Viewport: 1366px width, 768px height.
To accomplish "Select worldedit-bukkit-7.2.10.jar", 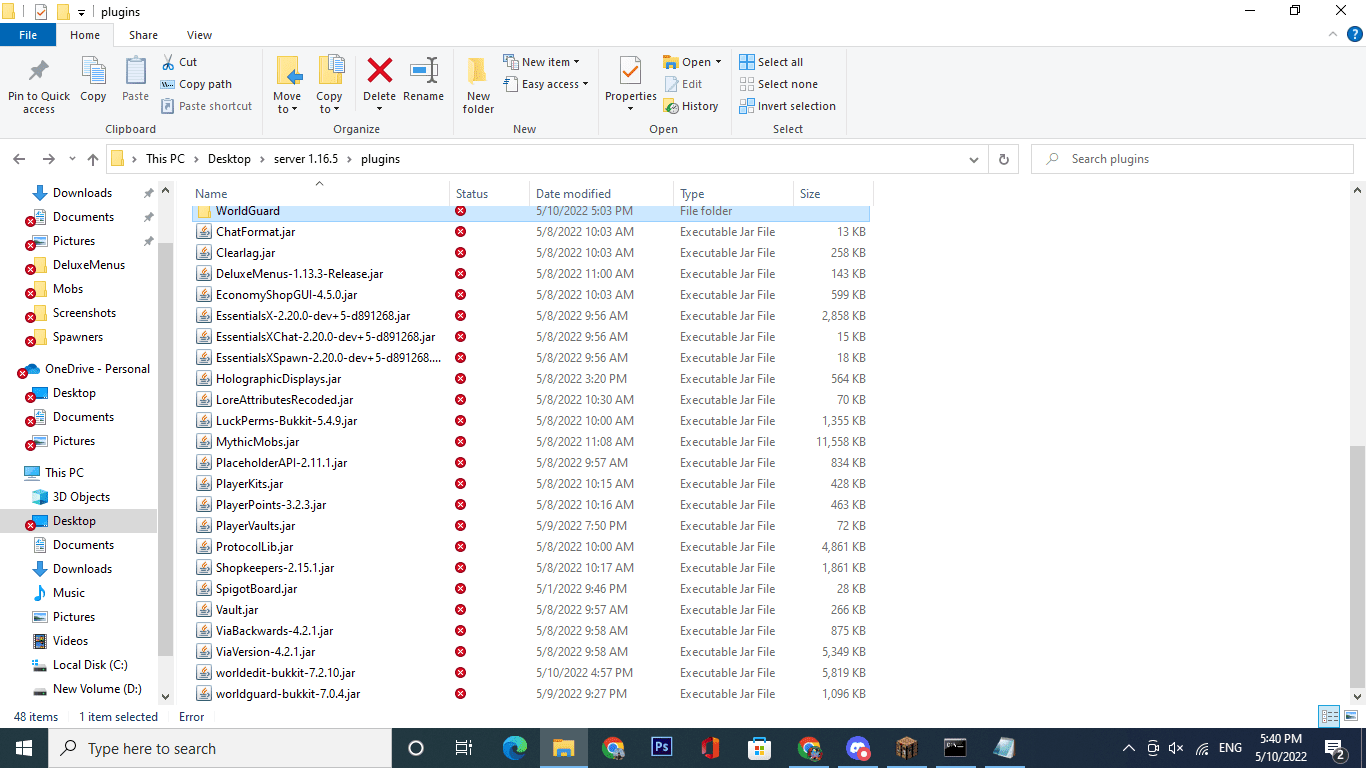I will coord(530,673).
